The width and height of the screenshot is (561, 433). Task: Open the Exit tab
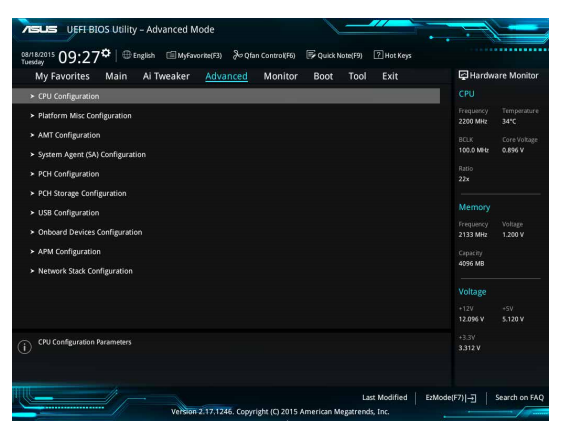390,76
